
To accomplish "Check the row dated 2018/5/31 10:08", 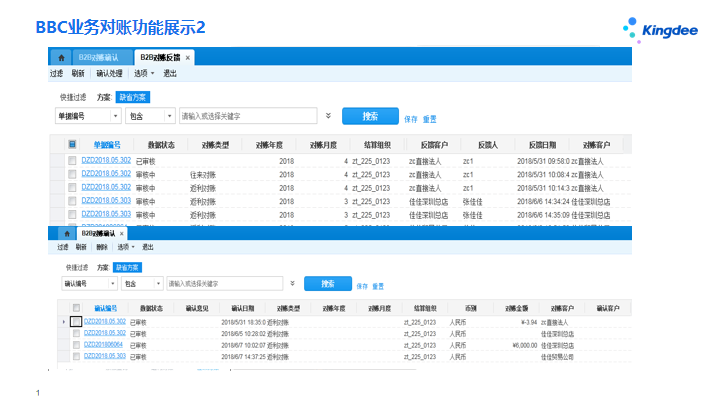I will 72,174.
